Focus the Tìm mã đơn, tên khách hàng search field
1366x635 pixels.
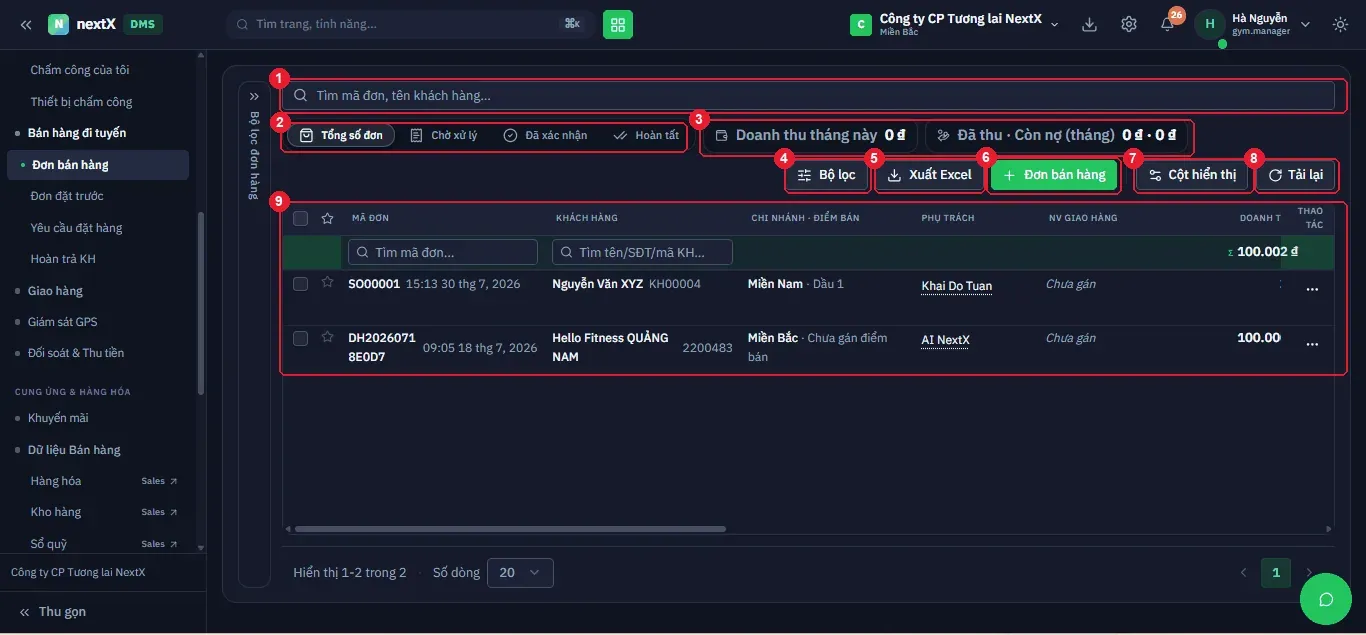(808, 96)
